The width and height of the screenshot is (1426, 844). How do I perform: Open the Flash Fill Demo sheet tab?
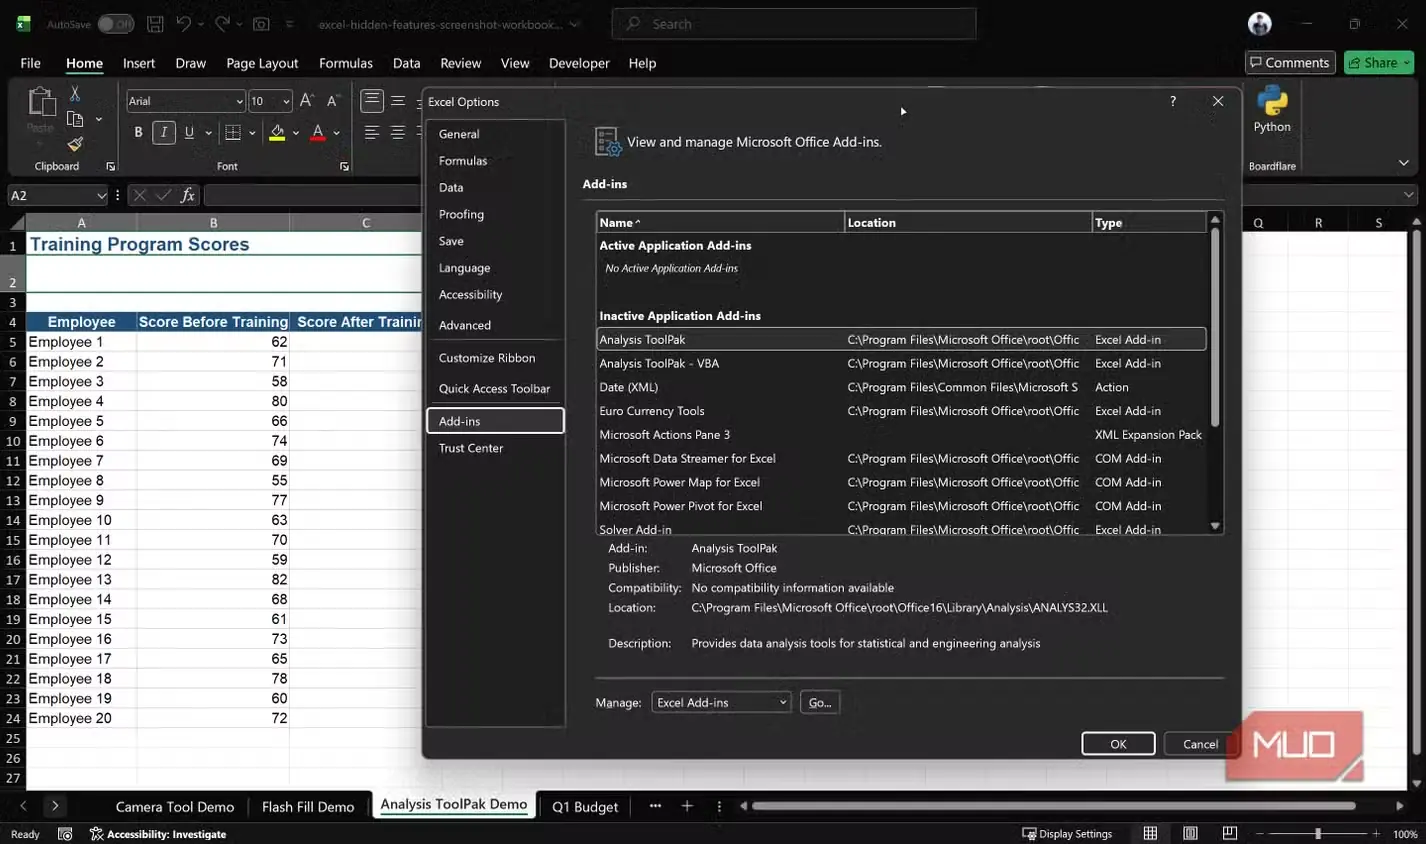point(308,807)
